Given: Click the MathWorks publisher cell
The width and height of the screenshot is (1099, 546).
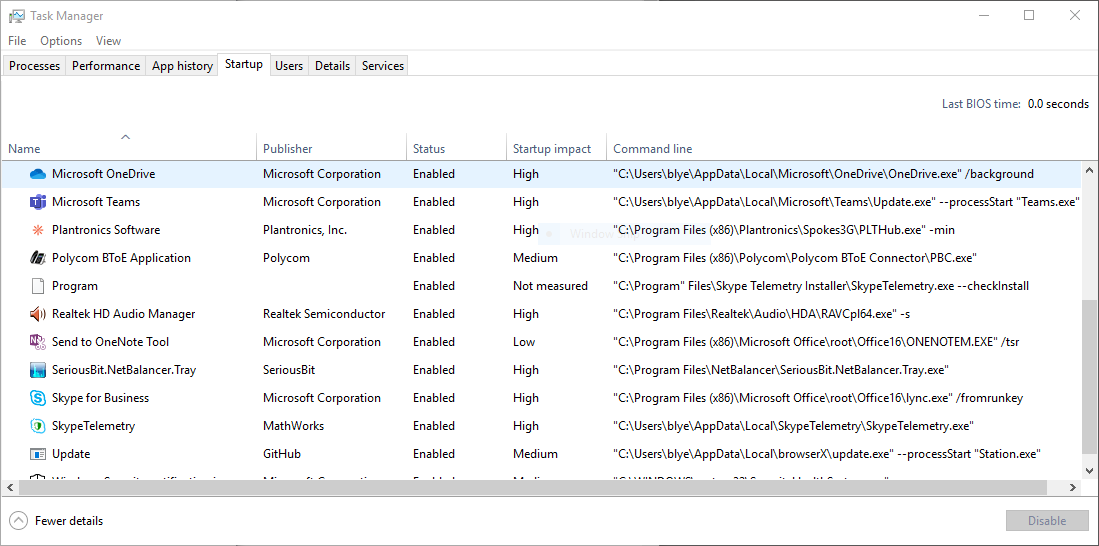Looking at the screenshot, I should [x=294, y=426].
